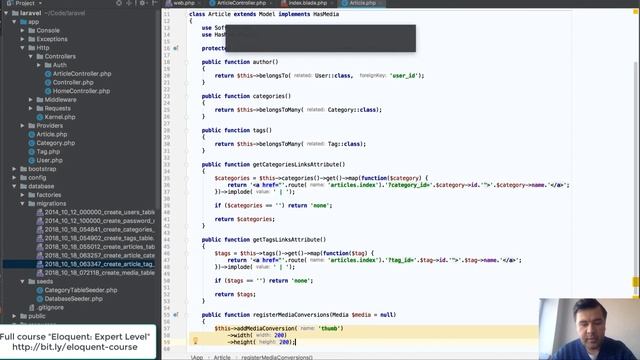Hide the Project tool window
The width and height of the screenshot is (640, 360).
point(154,3)
